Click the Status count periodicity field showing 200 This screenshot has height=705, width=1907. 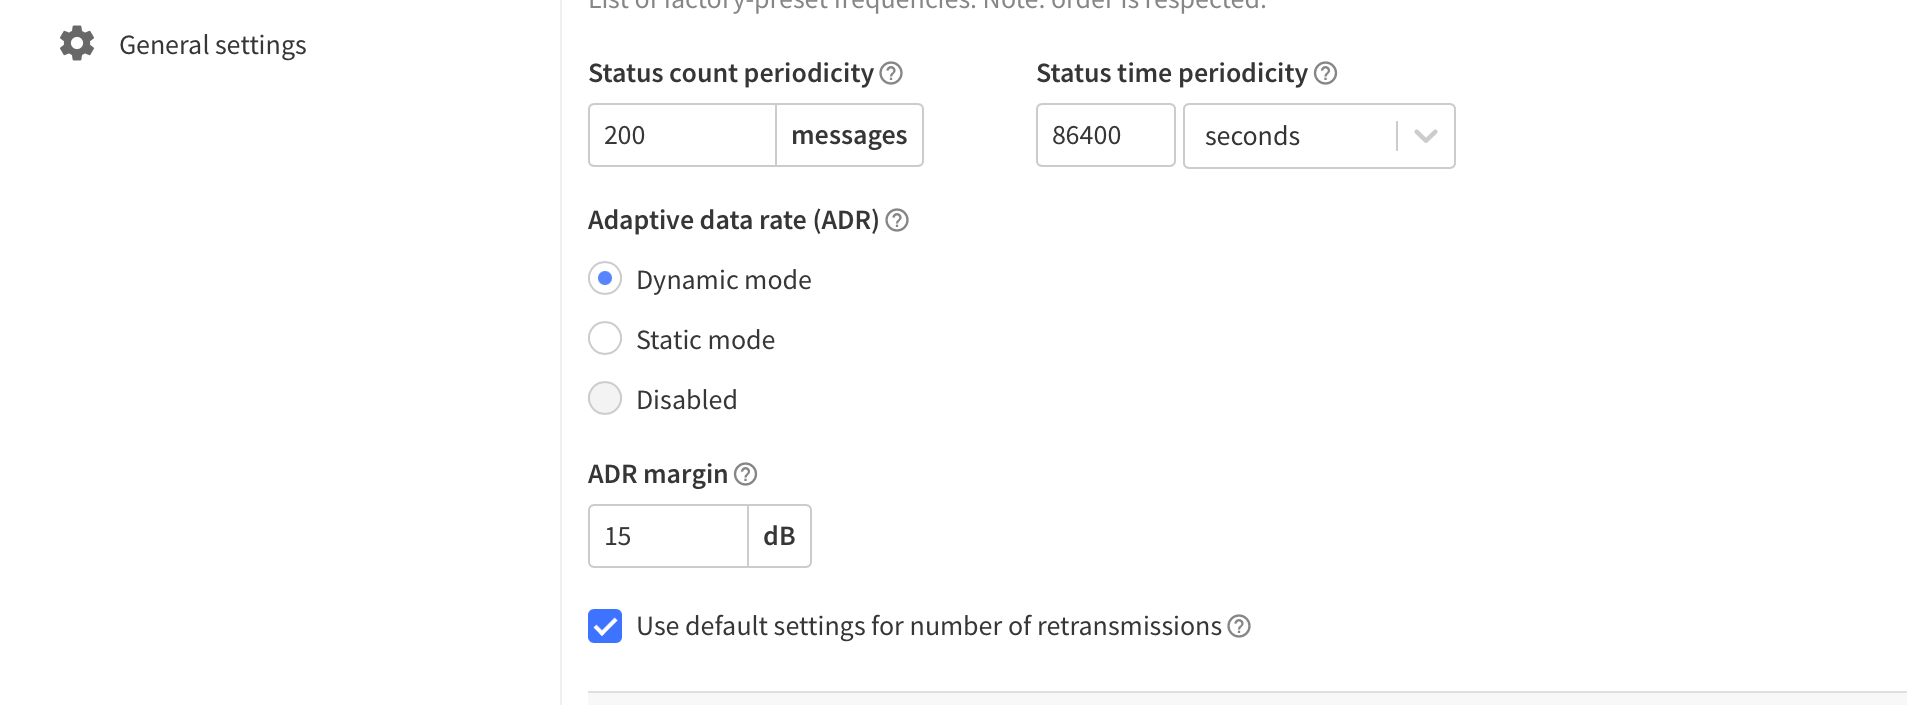682,135
